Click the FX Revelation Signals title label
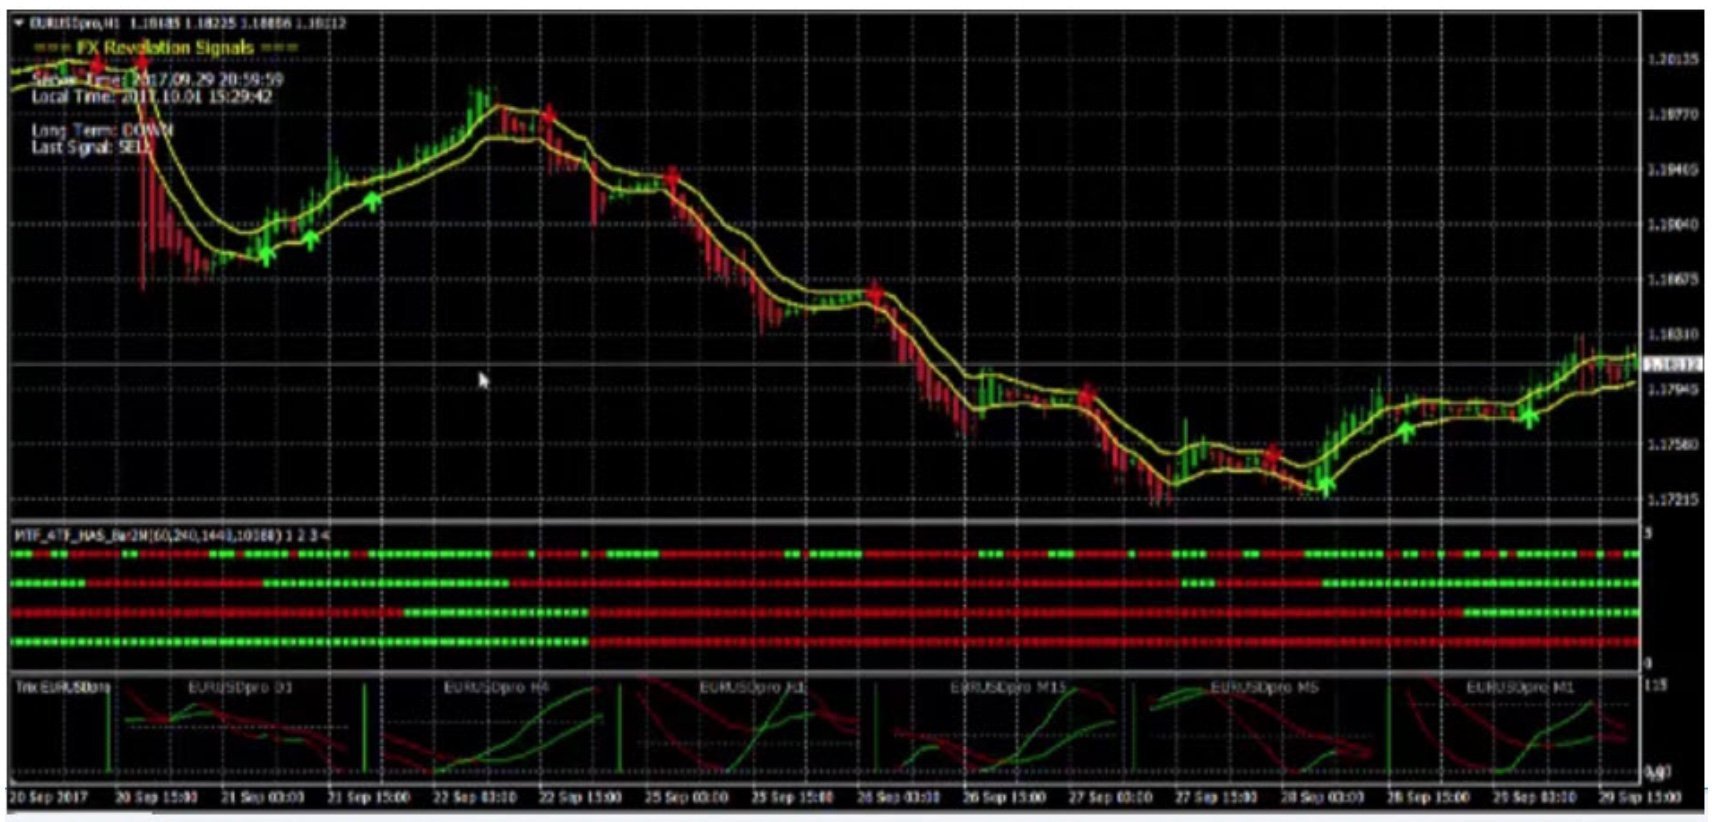This screenshot has width=1716, height=822. click(165, 48)
